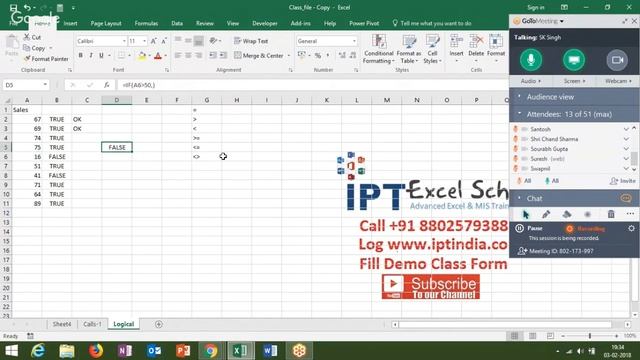
Task: Open the Name Box dropdown arrow
Action: click(x=45, y=85)
